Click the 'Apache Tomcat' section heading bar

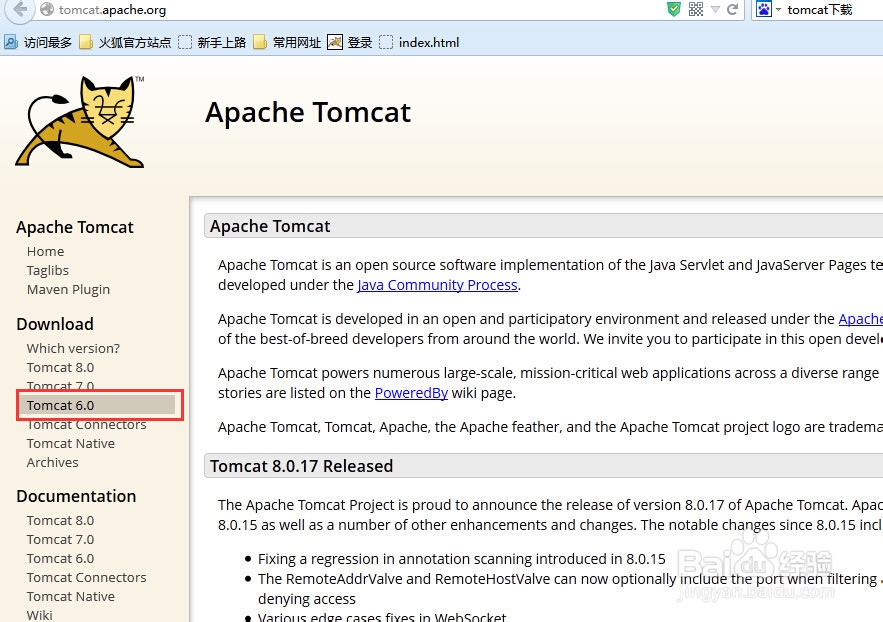point(543,226)
